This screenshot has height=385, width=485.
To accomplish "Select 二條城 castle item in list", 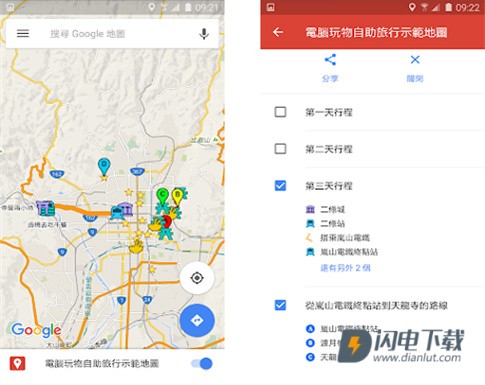I will pyautogui.click(x=325, y=209).
